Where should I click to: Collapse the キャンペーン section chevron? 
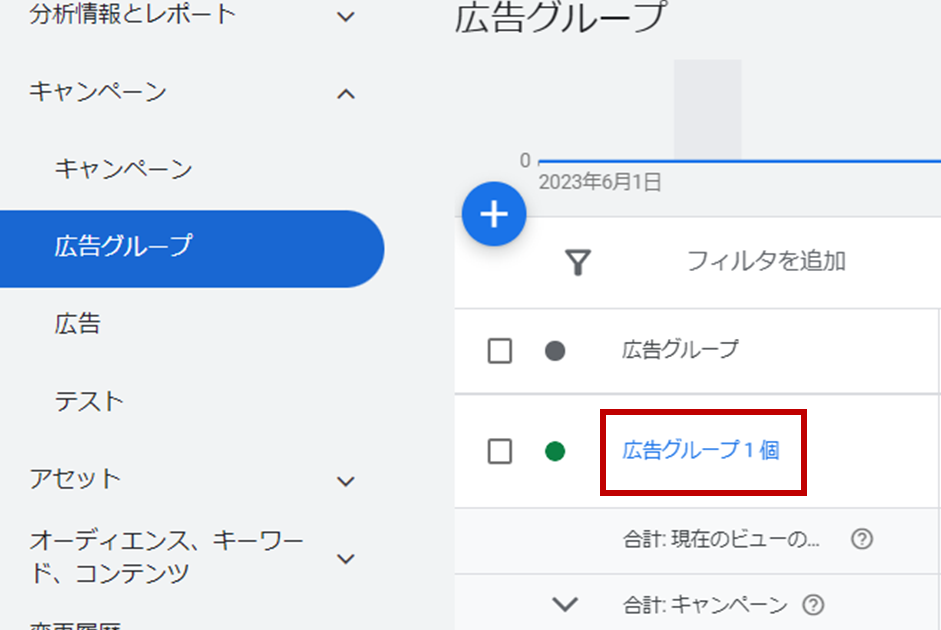(x=346, y=94)
